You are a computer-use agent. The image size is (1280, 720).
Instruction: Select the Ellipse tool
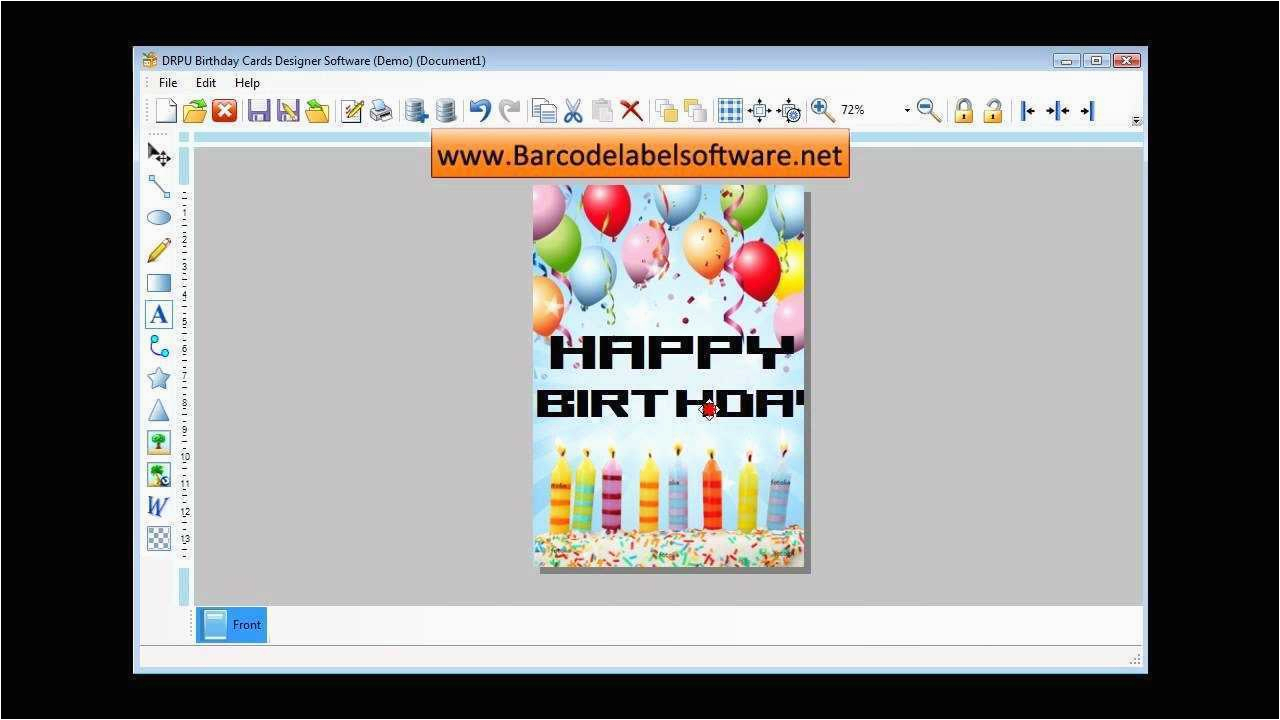click(159, 217)
